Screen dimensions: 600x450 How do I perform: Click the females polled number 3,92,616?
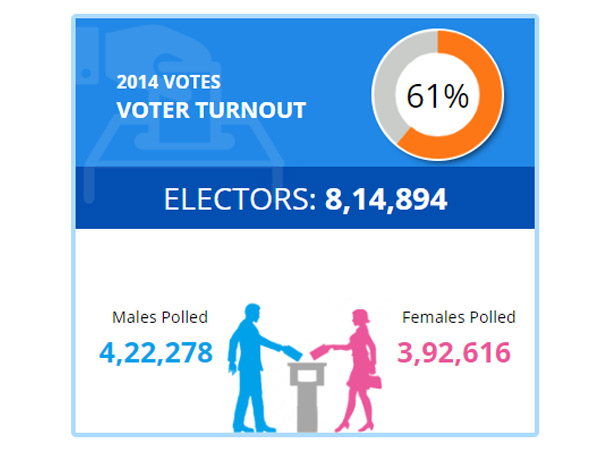click(x=454, y=352)
